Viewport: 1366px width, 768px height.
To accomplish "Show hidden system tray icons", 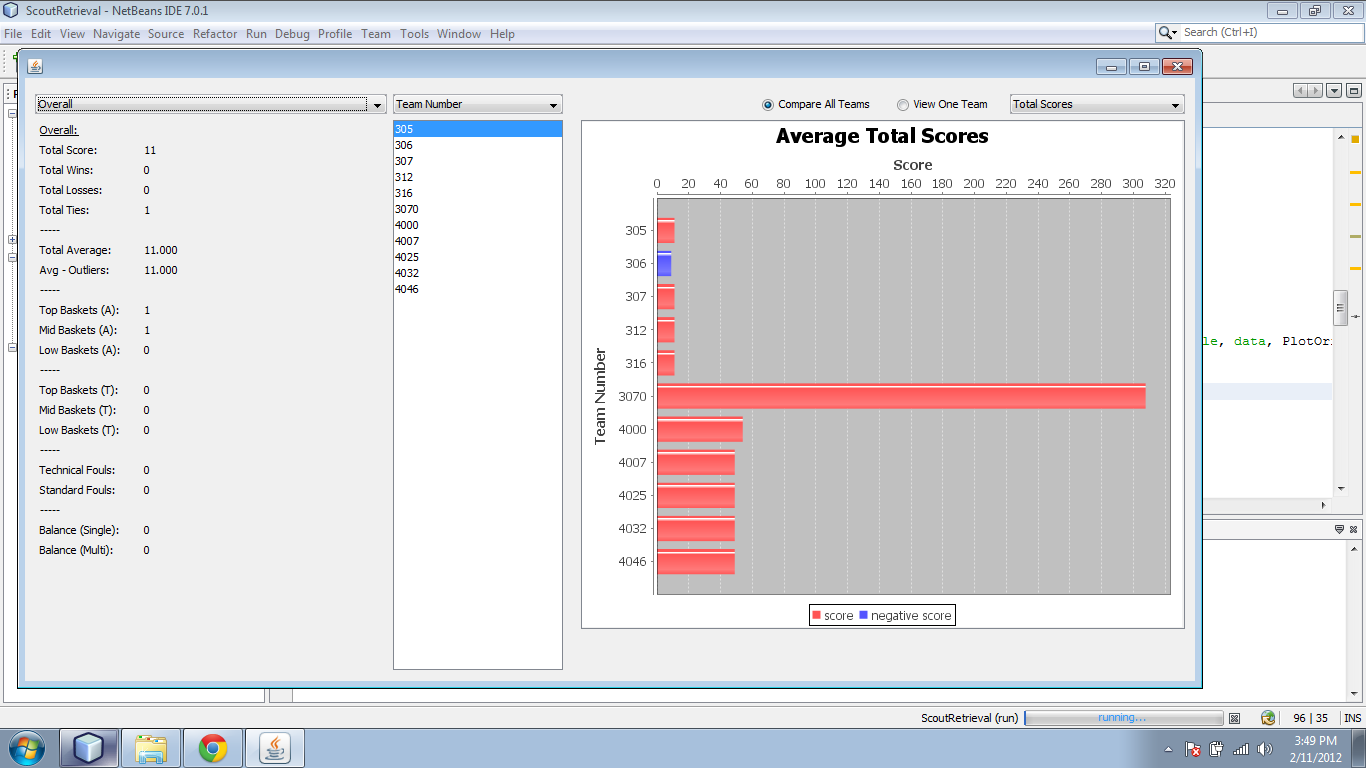I will [x=1169, y=749].
